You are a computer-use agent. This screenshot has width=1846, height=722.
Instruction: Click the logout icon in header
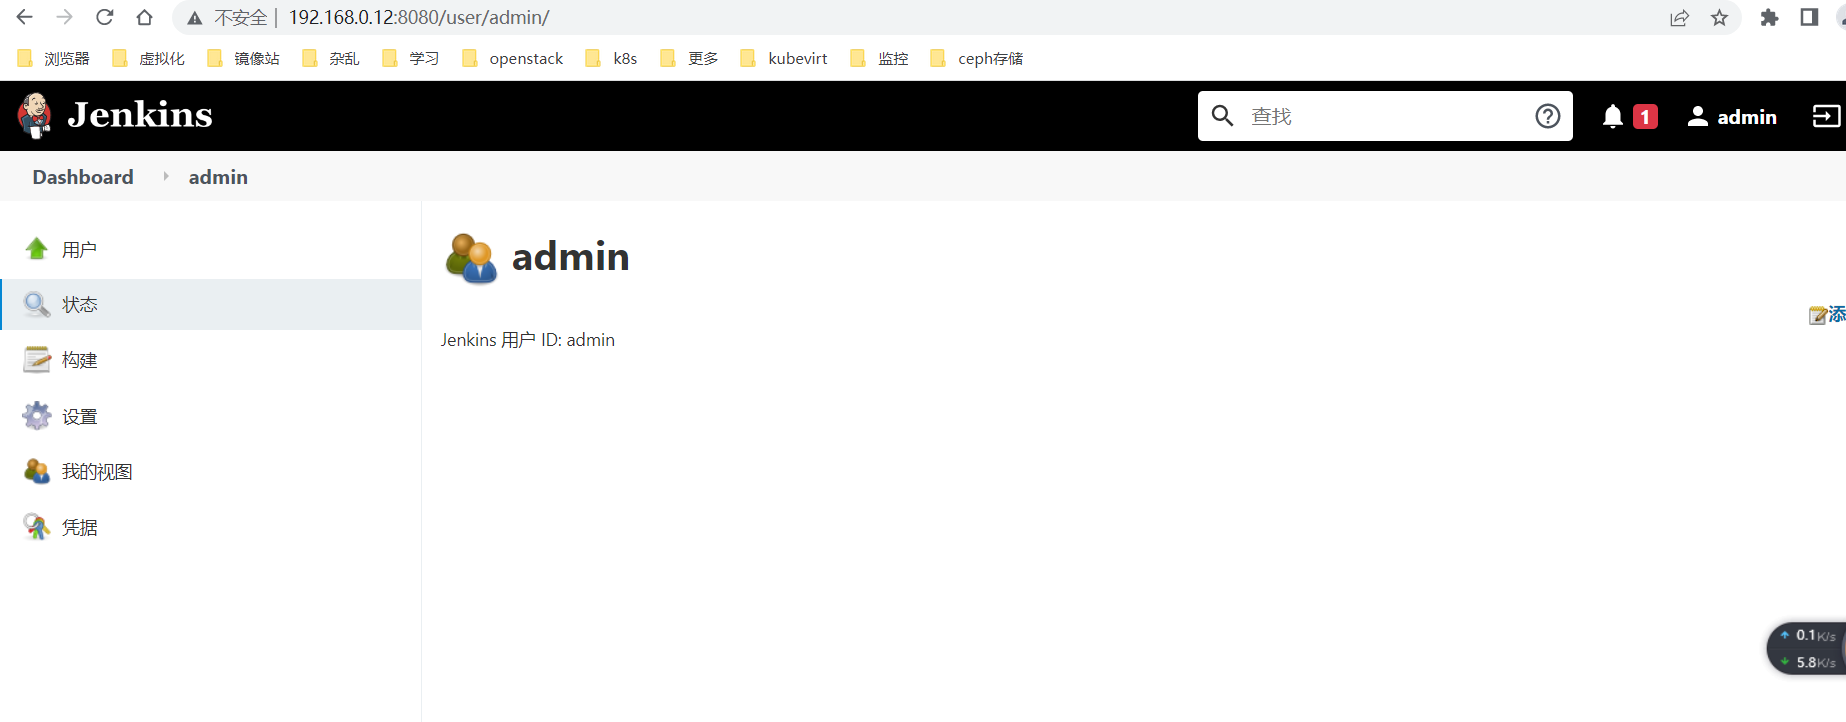coord(1826,117)
